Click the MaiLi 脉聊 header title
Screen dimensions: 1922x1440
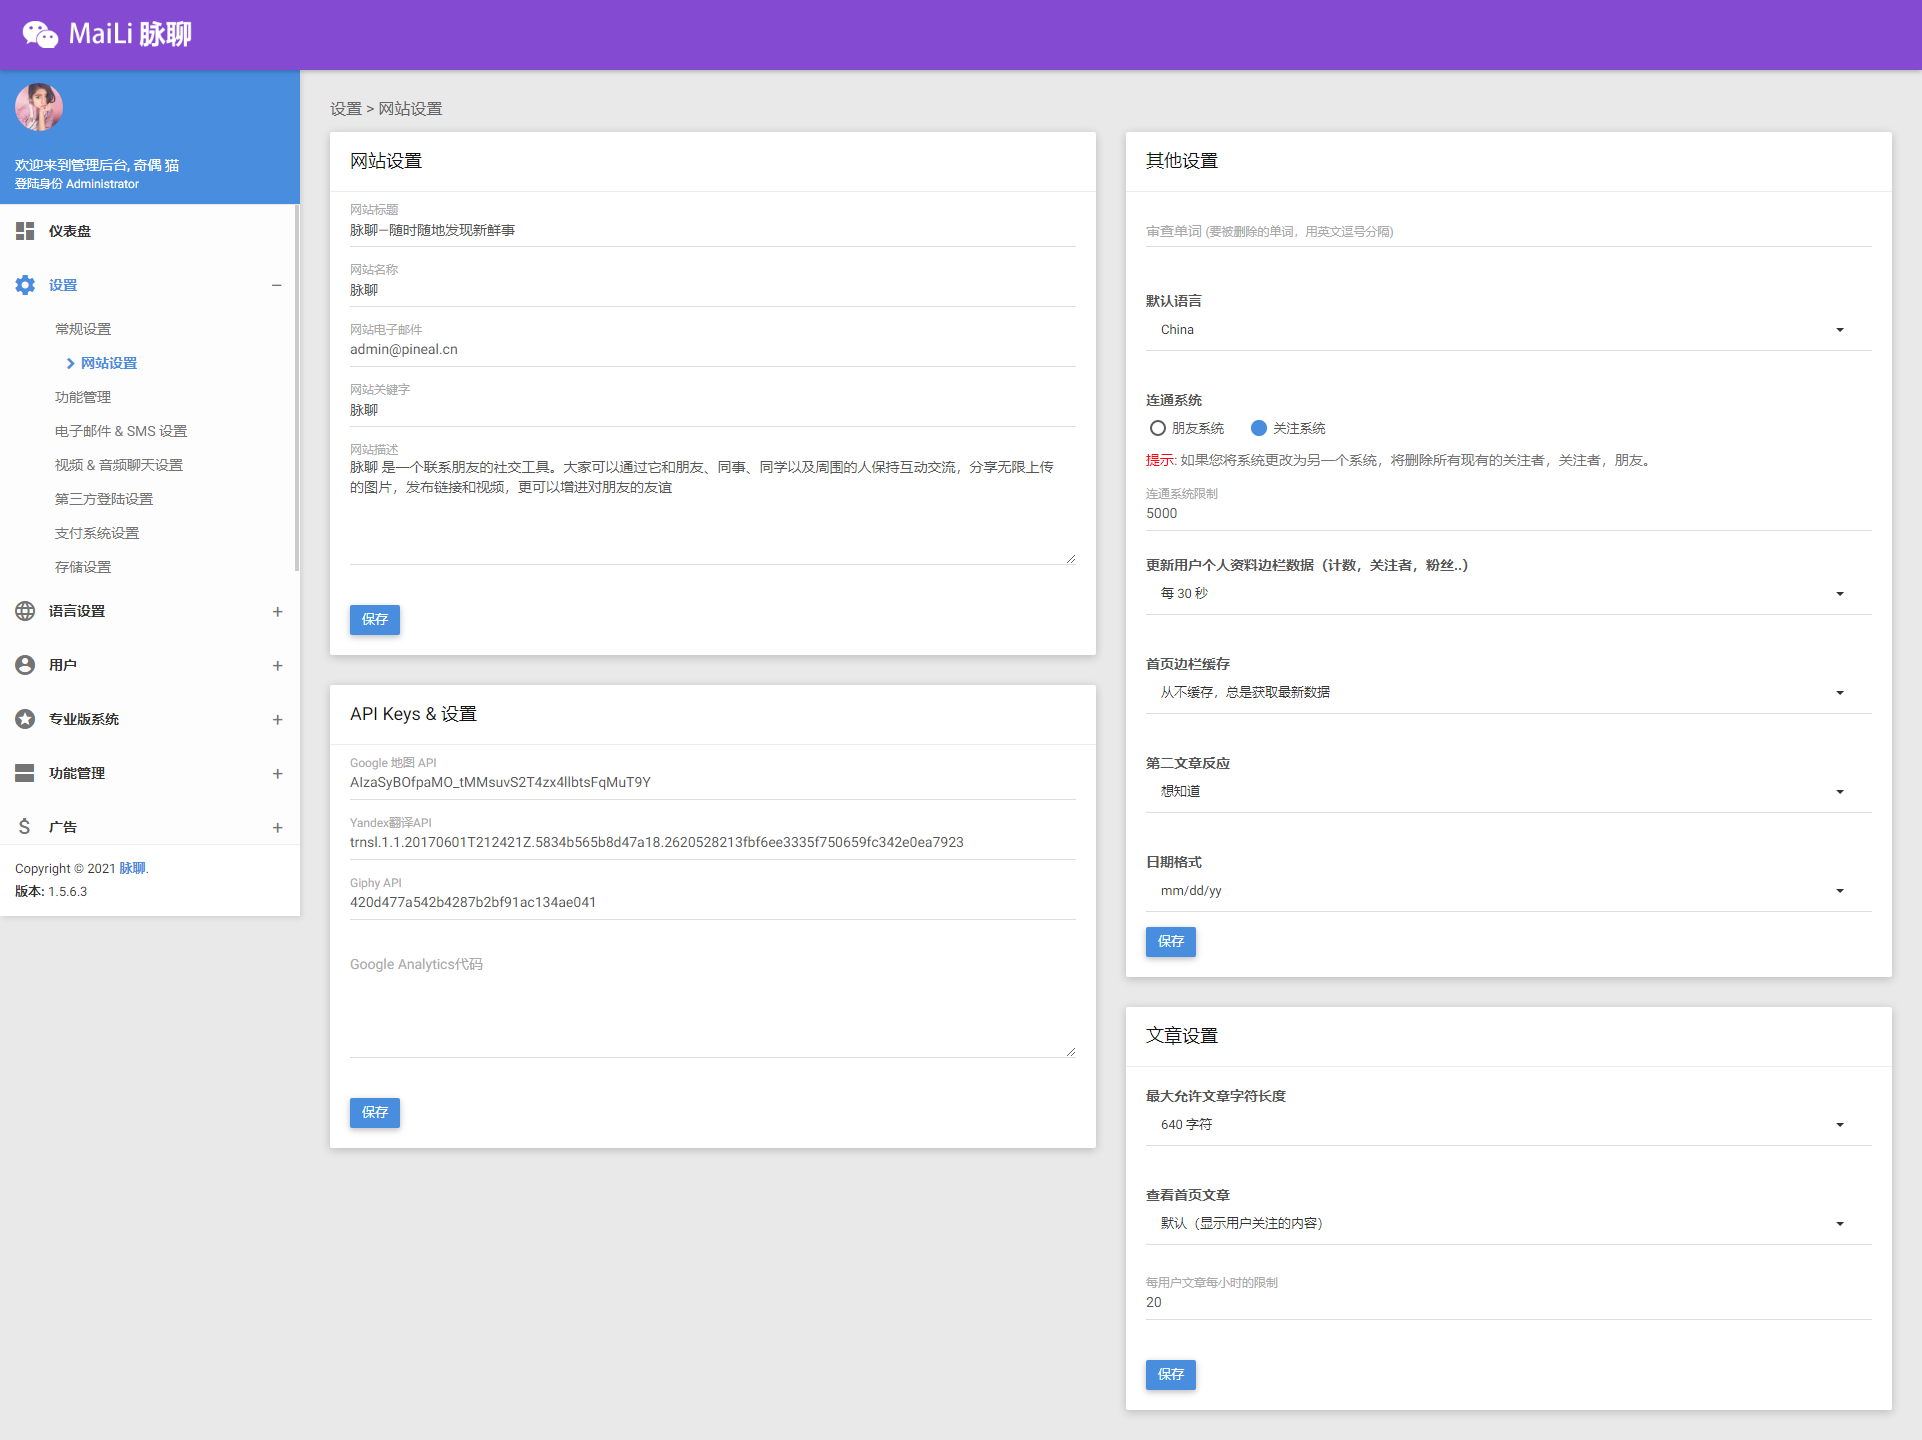click(130, 34)
